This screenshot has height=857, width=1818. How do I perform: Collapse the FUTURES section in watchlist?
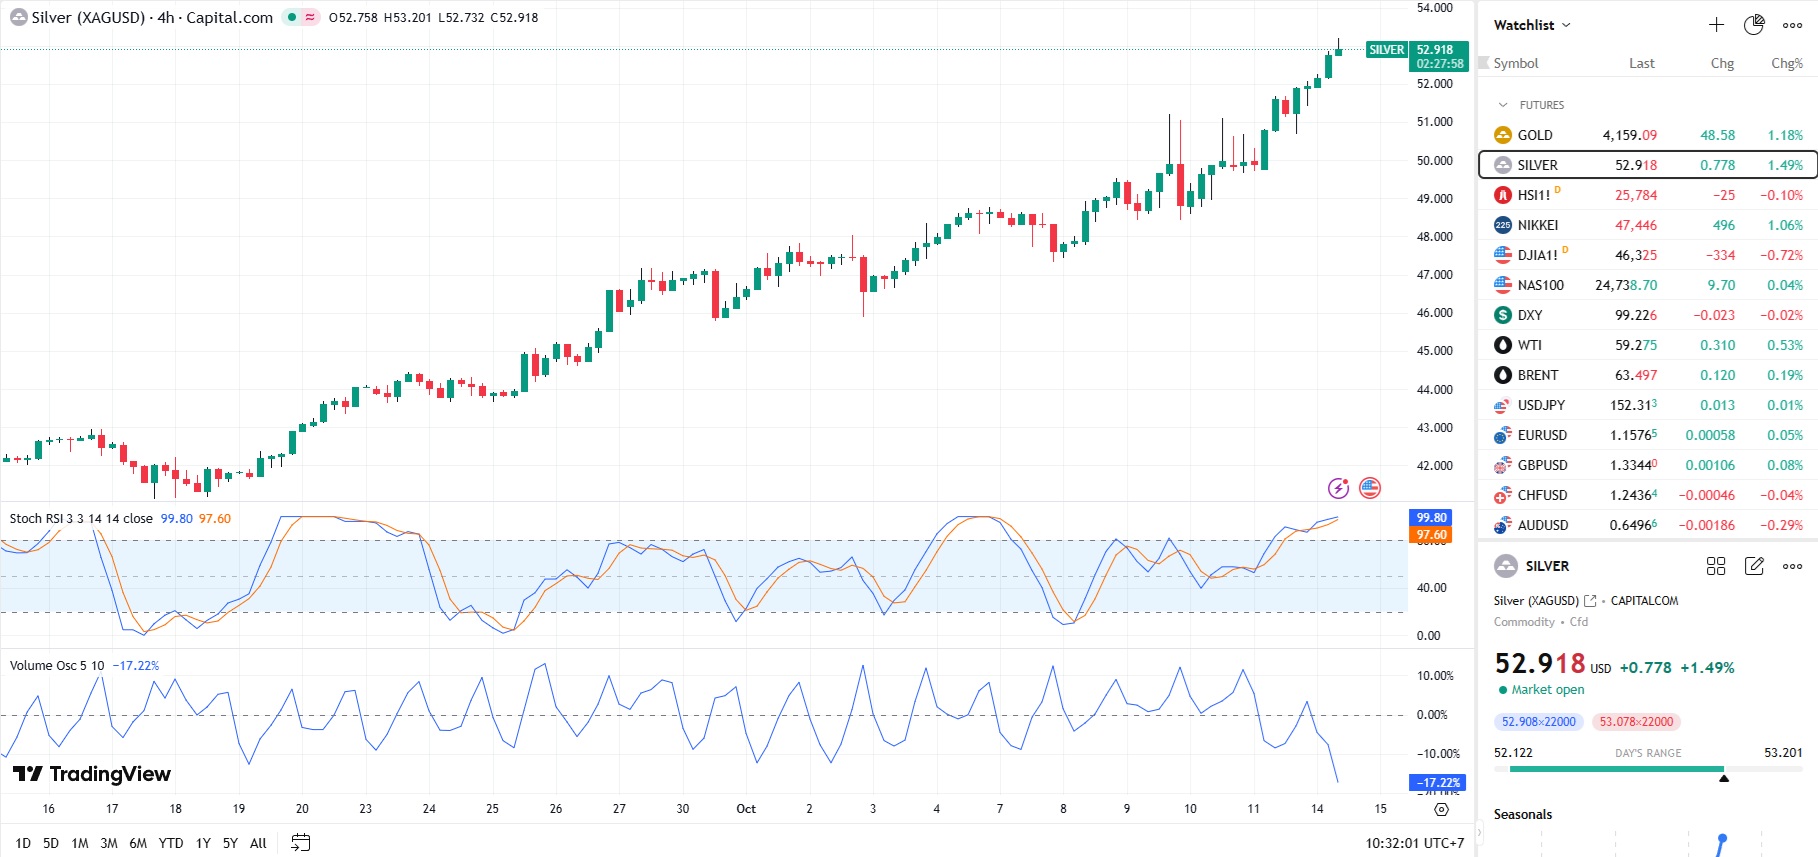1502,105
